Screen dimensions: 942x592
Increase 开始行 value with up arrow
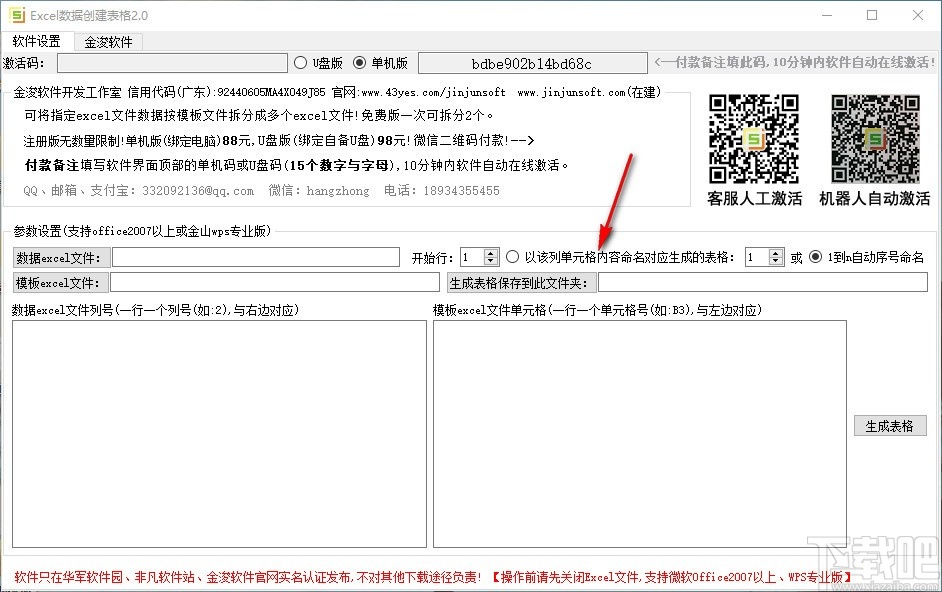point(491,251)
